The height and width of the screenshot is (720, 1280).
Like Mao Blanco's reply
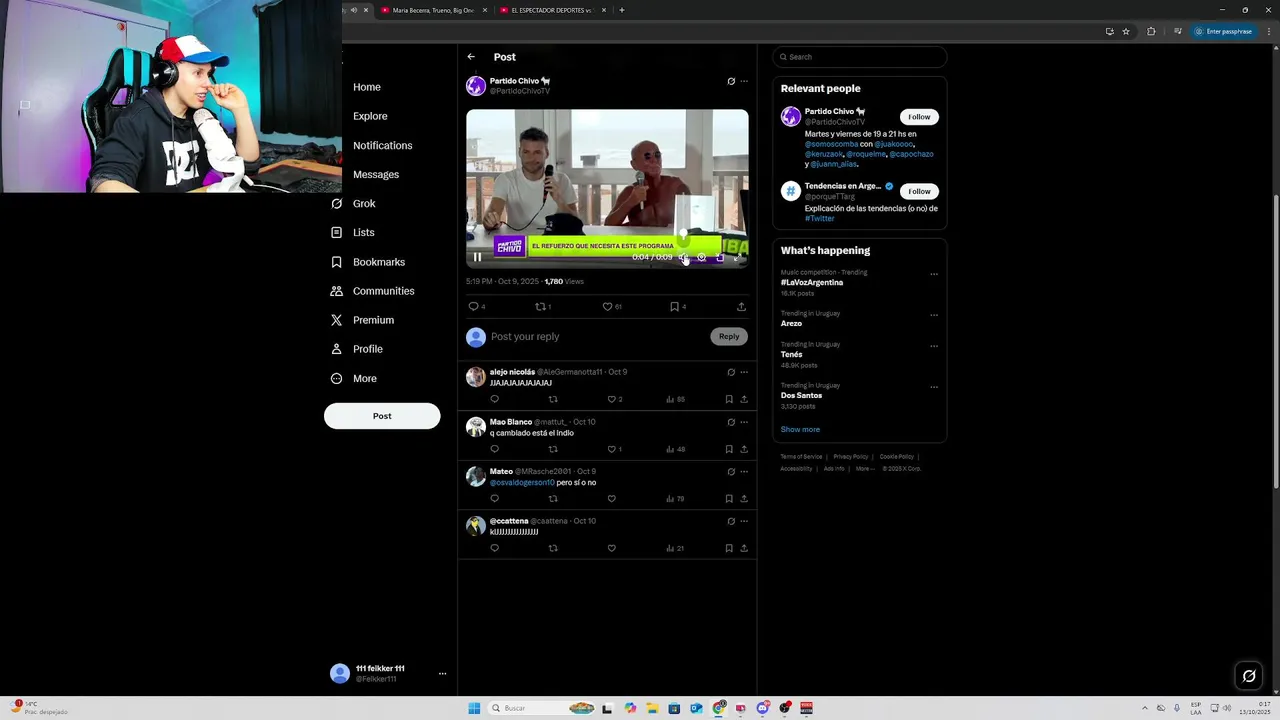pos(611,449)
